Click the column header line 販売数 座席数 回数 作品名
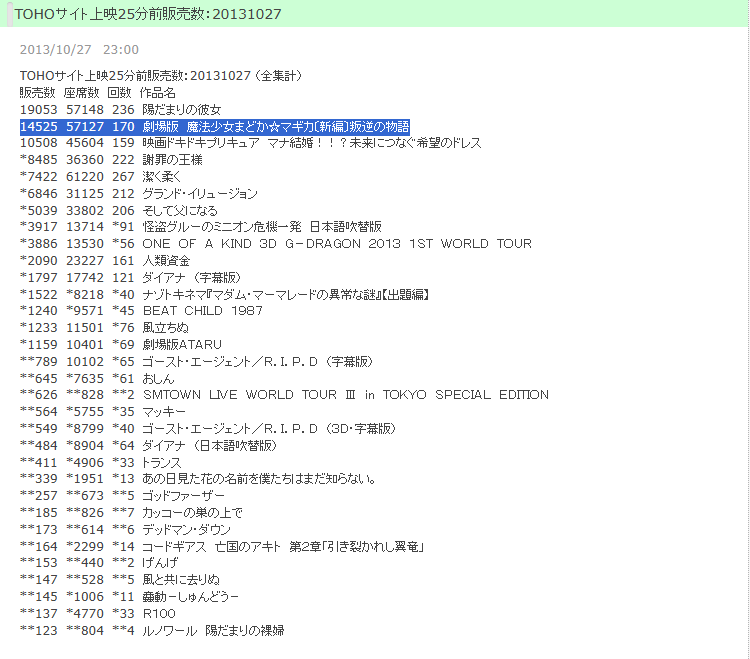 (98, 93)
